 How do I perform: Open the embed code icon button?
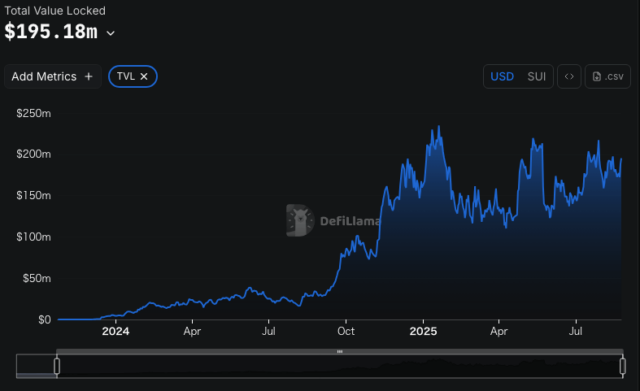[x=569, y=76]
